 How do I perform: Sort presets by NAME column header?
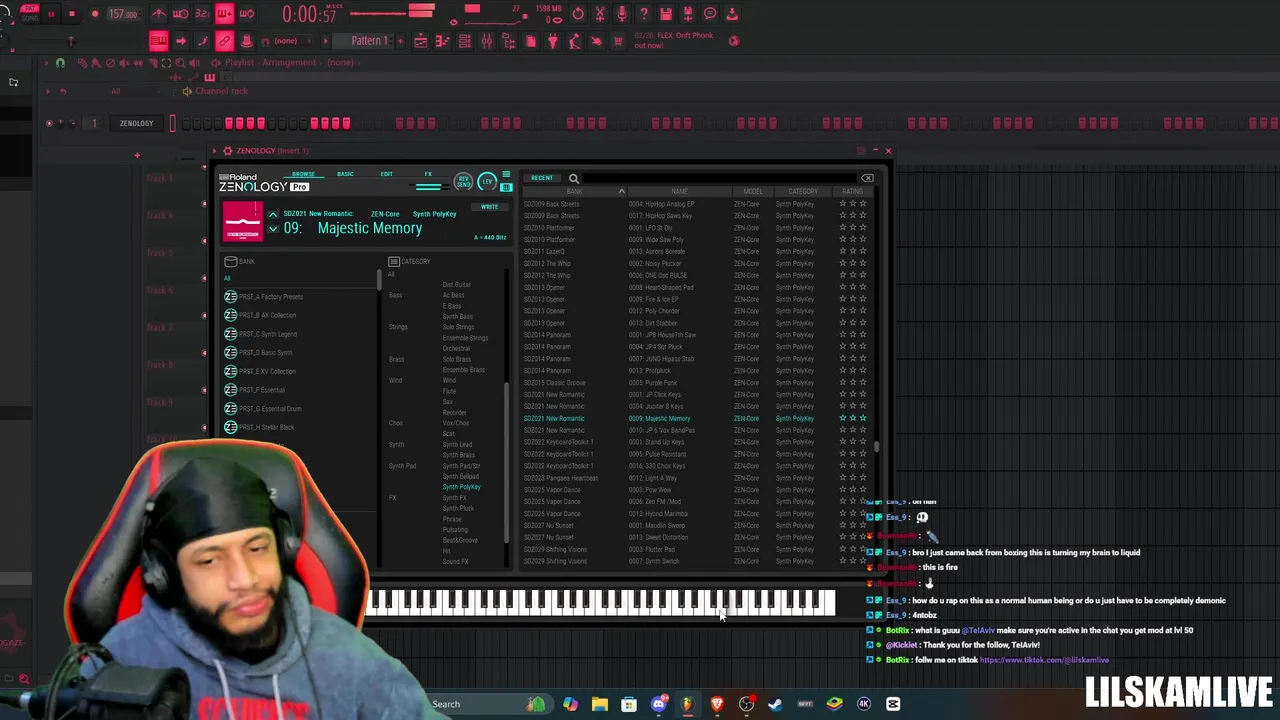pyautogui.click(x=679, y=191)
